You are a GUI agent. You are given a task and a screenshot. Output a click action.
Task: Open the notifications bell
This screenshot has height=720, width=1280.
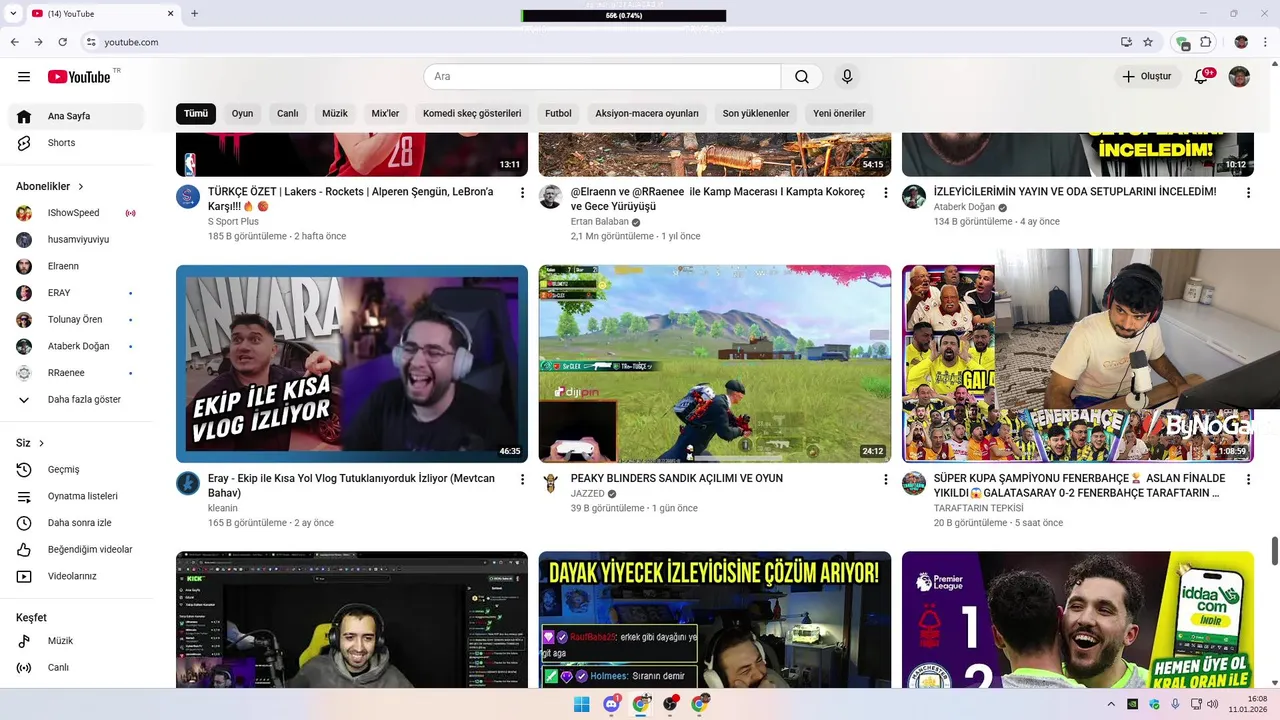point(1203,77)
